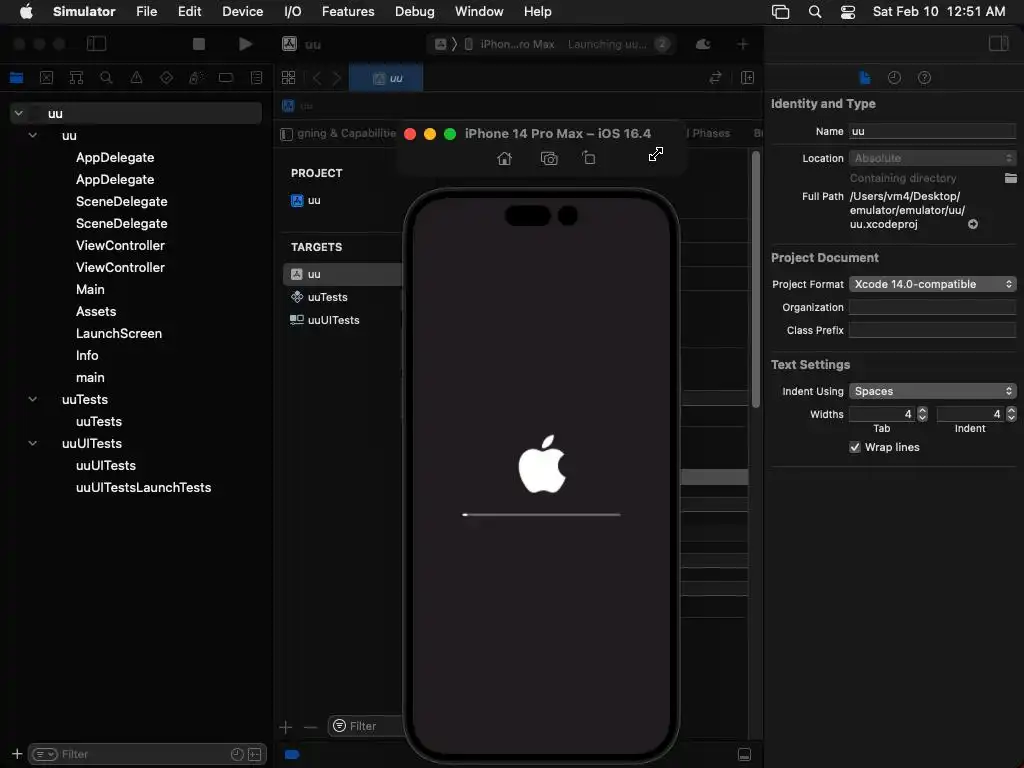Take a Simulator screenshot with camera icon
This screenshot has height=768, width=1024.
549,158
